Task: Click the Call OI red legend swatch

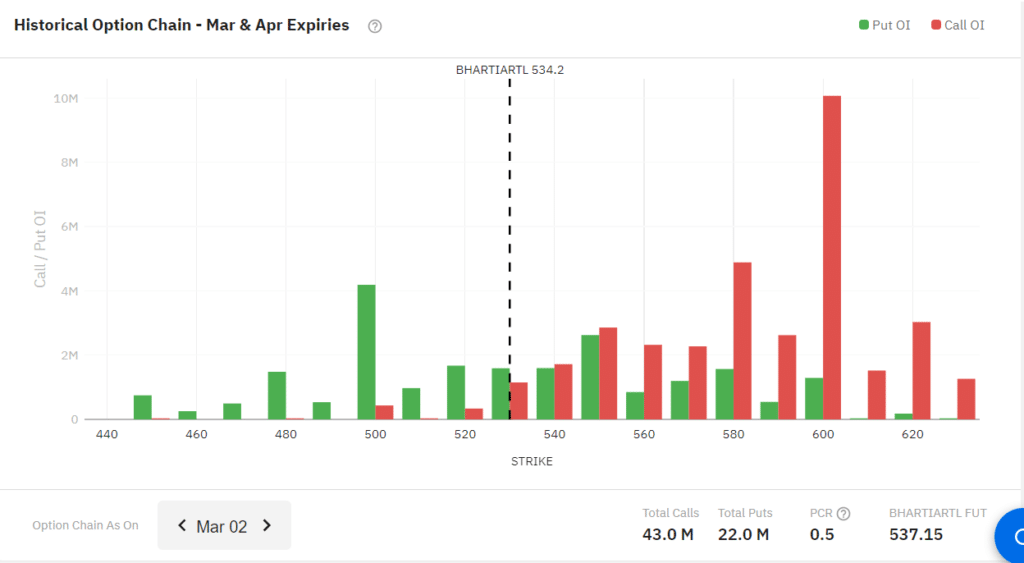Action: click(936, 25)
